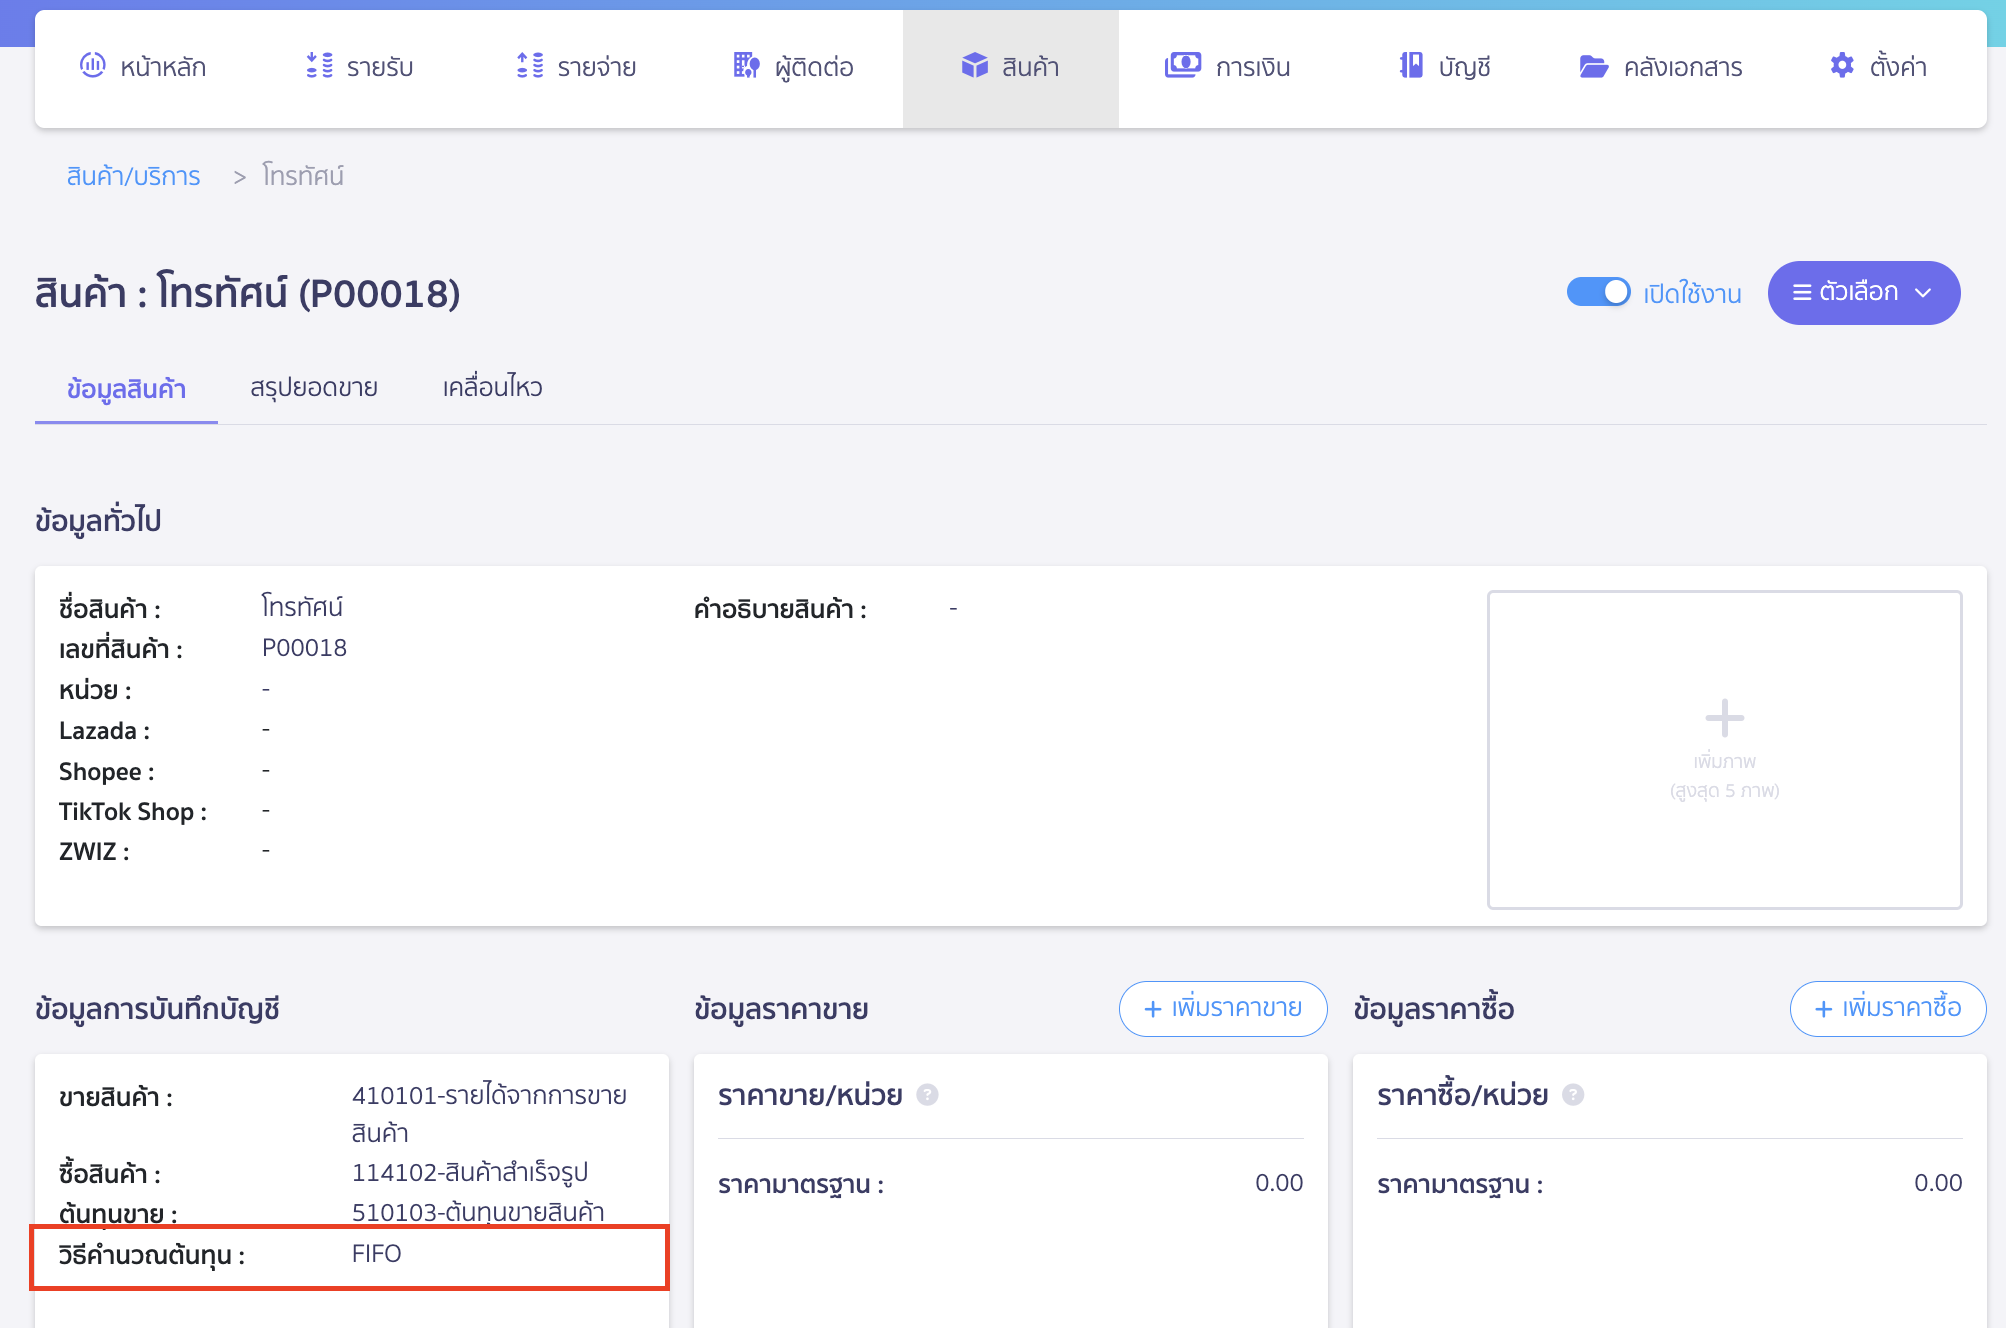
Task: Switch to the เคลื่อนไหว tab
Action: pyautogui.click(x=492, y=388)
